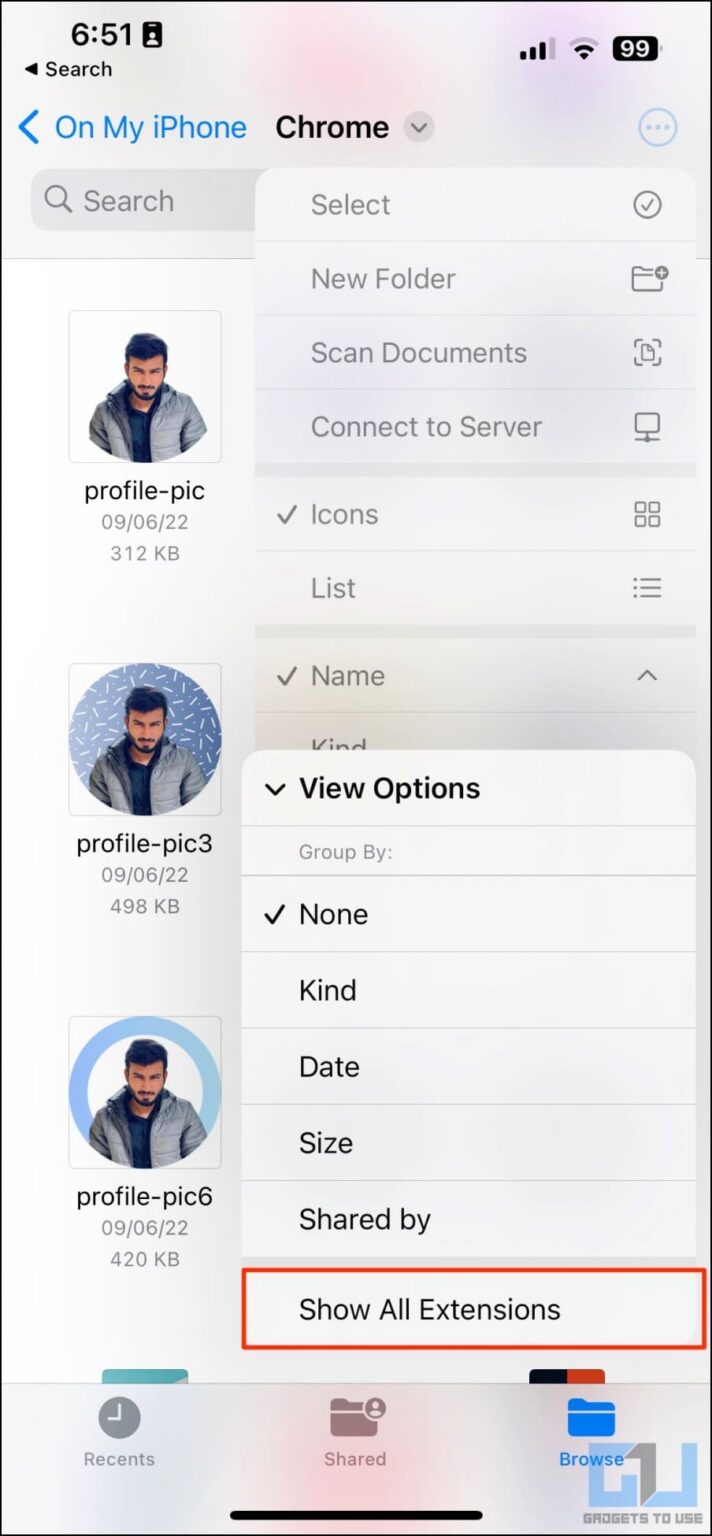Group files by Size
Viewport: 712px width, 1536px height.
(x=468, y=1142)
